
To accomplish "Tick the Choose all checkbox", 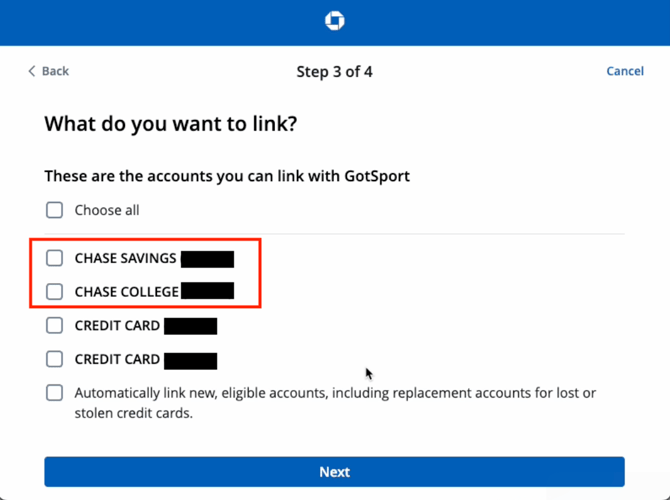I will coord(55,210).
